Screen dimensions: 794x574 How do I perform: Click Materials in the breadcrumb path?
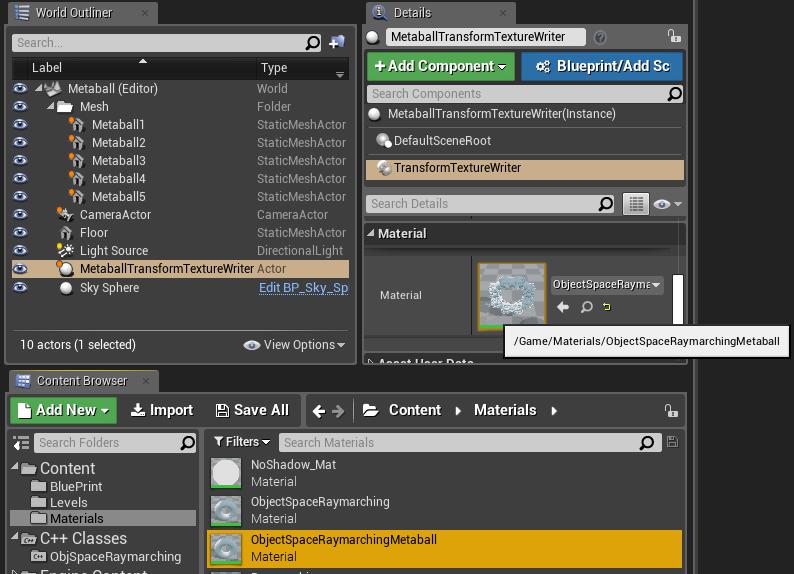pyautogui.click(x=505, y=410)
